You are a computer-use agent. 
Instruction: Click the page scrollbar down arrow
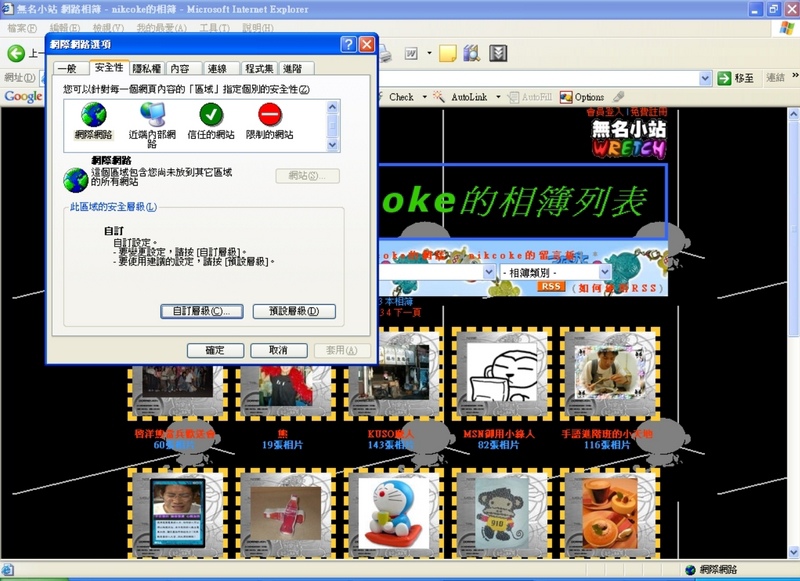point(793,551)
